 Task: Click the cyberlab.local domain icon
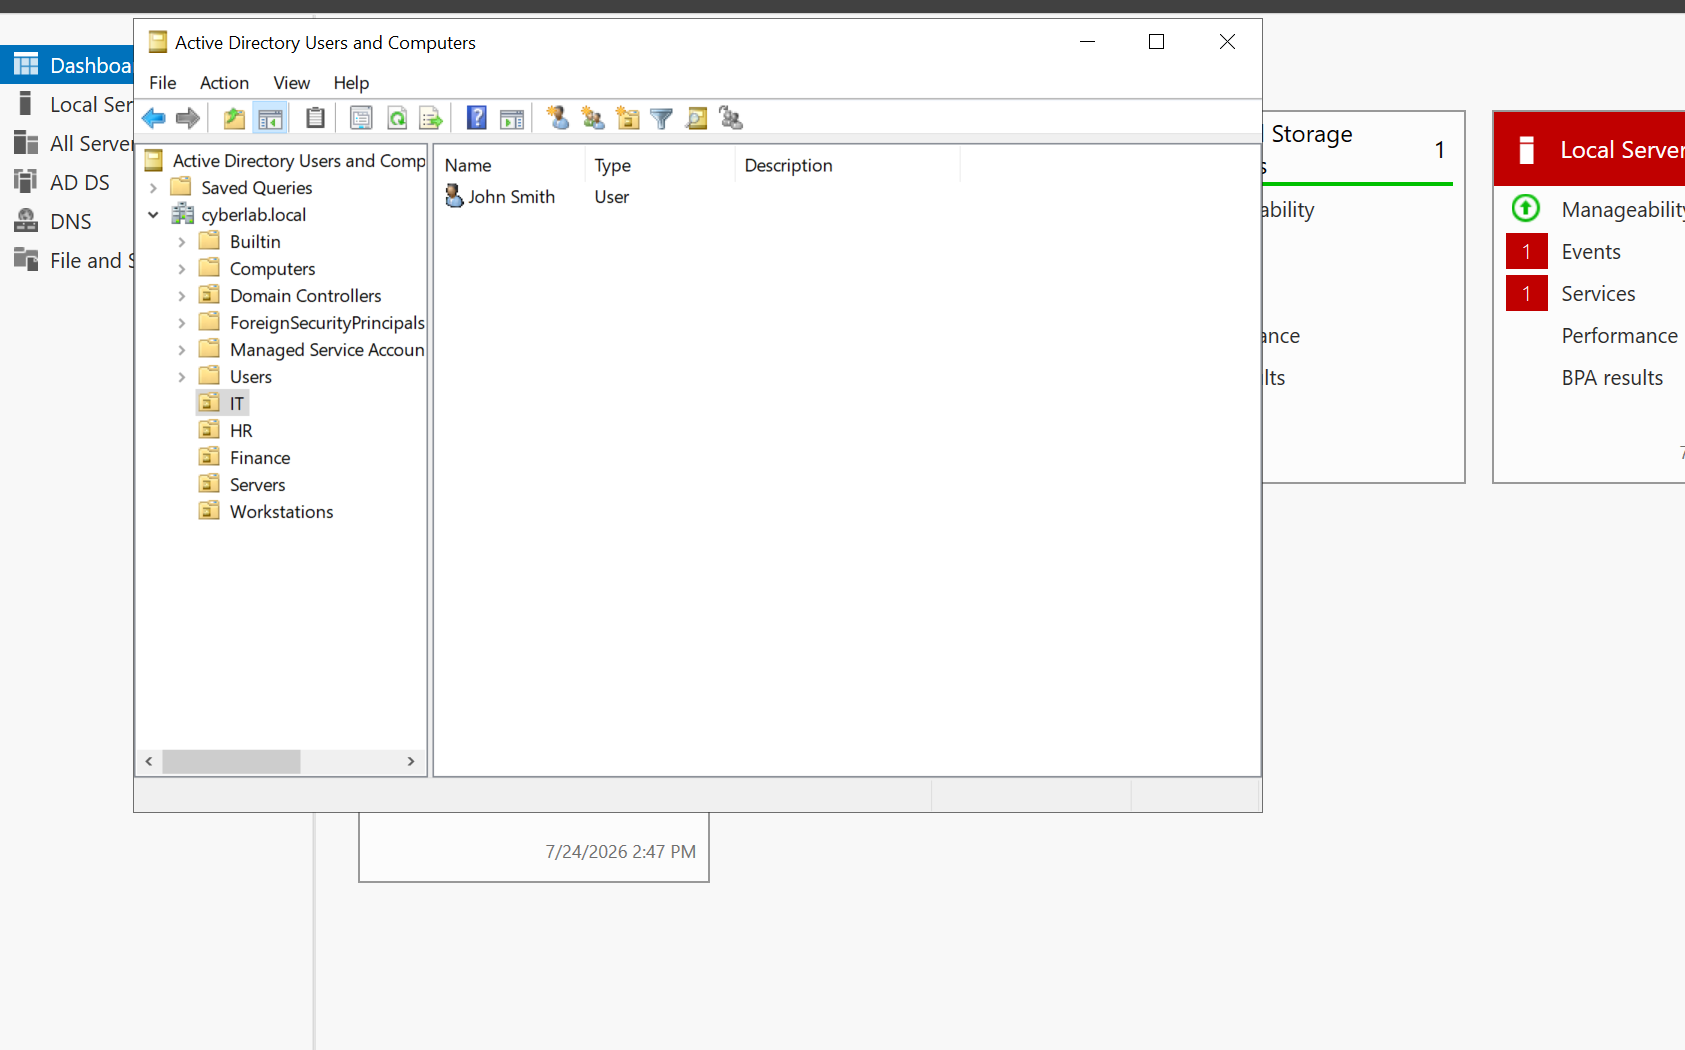point(183,214)
